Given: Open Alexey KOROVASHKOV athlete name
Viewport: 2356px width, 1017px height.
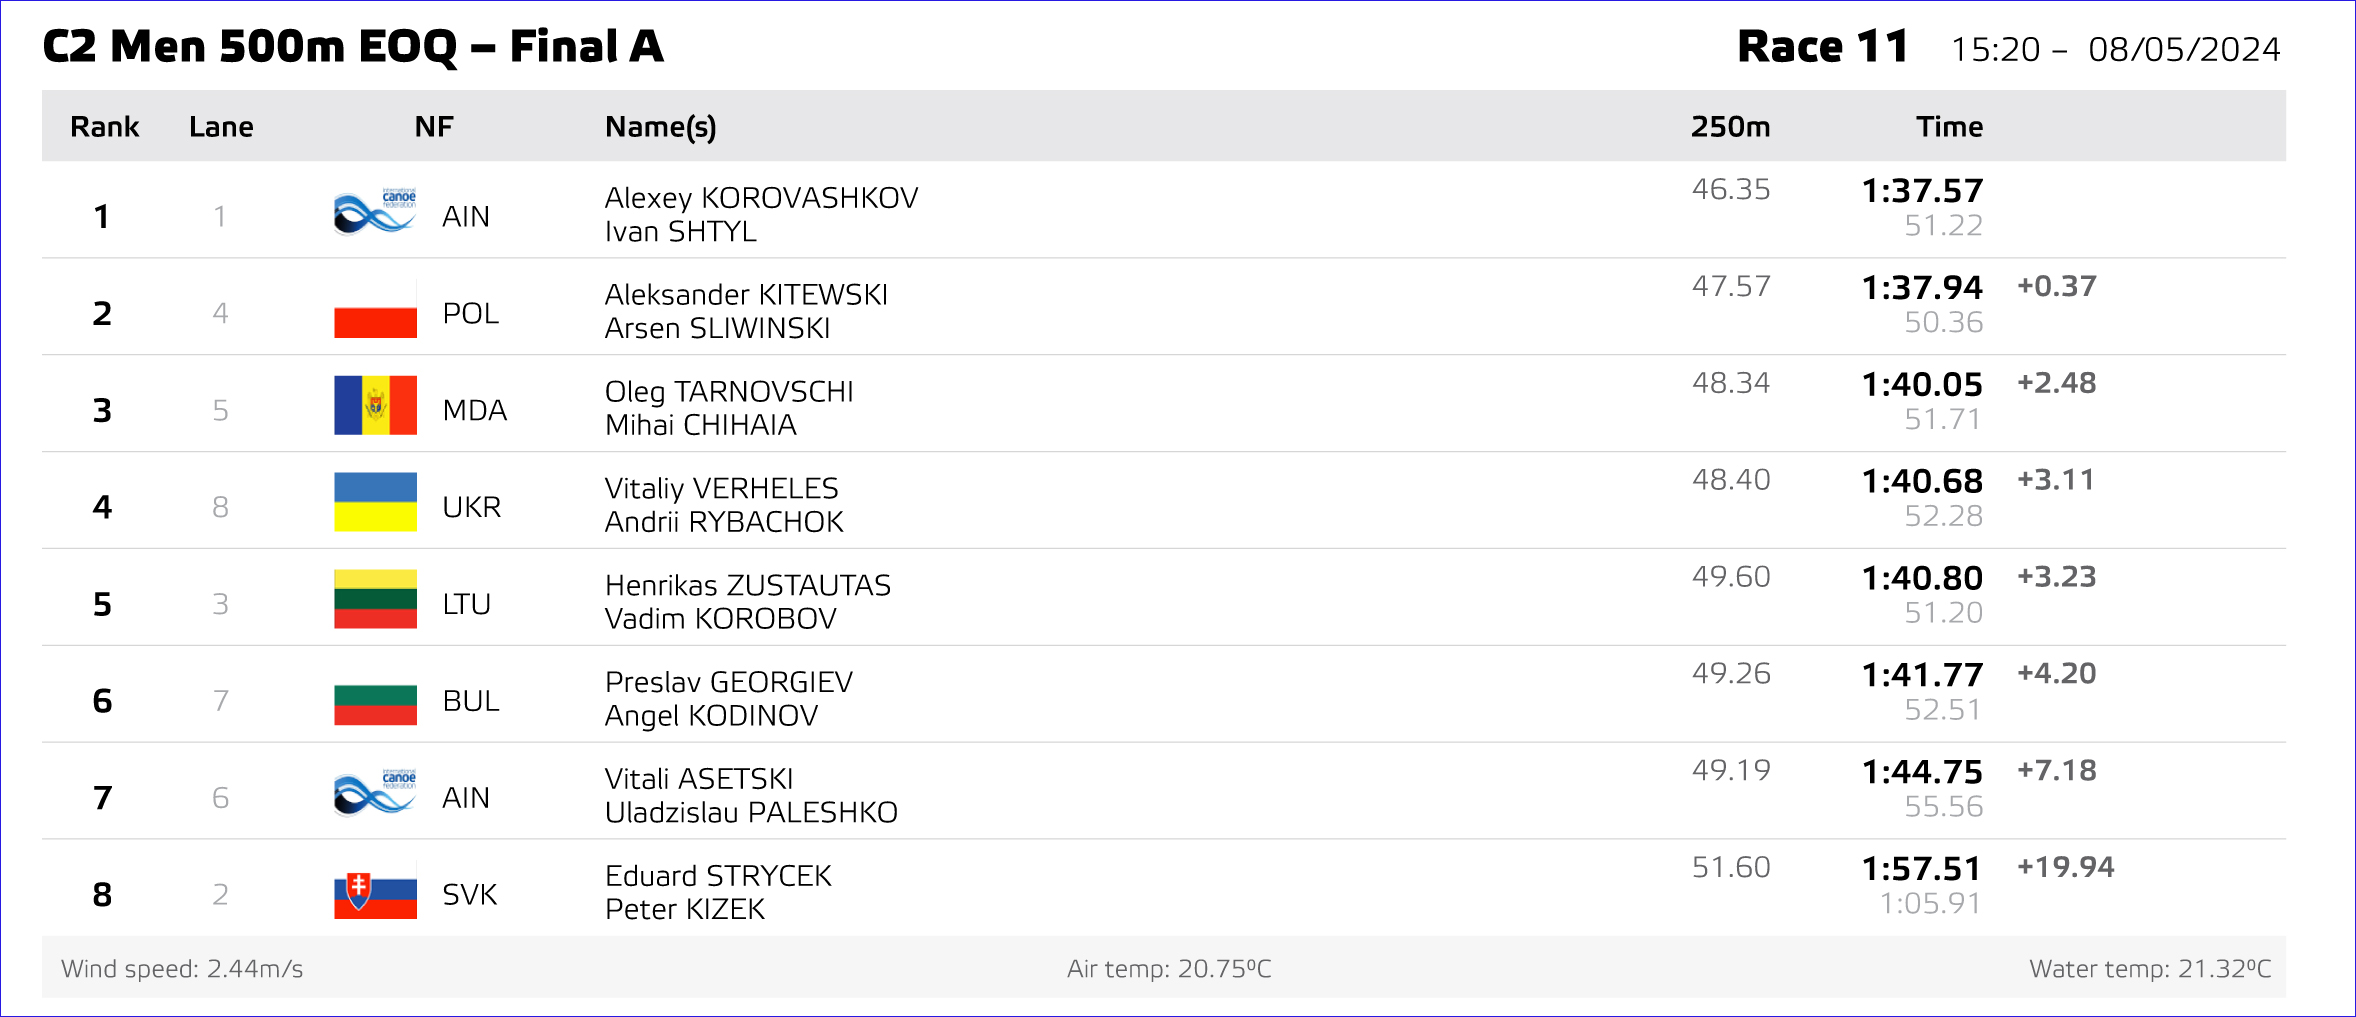Looking at the screenshot, I should tap(761, 198).
